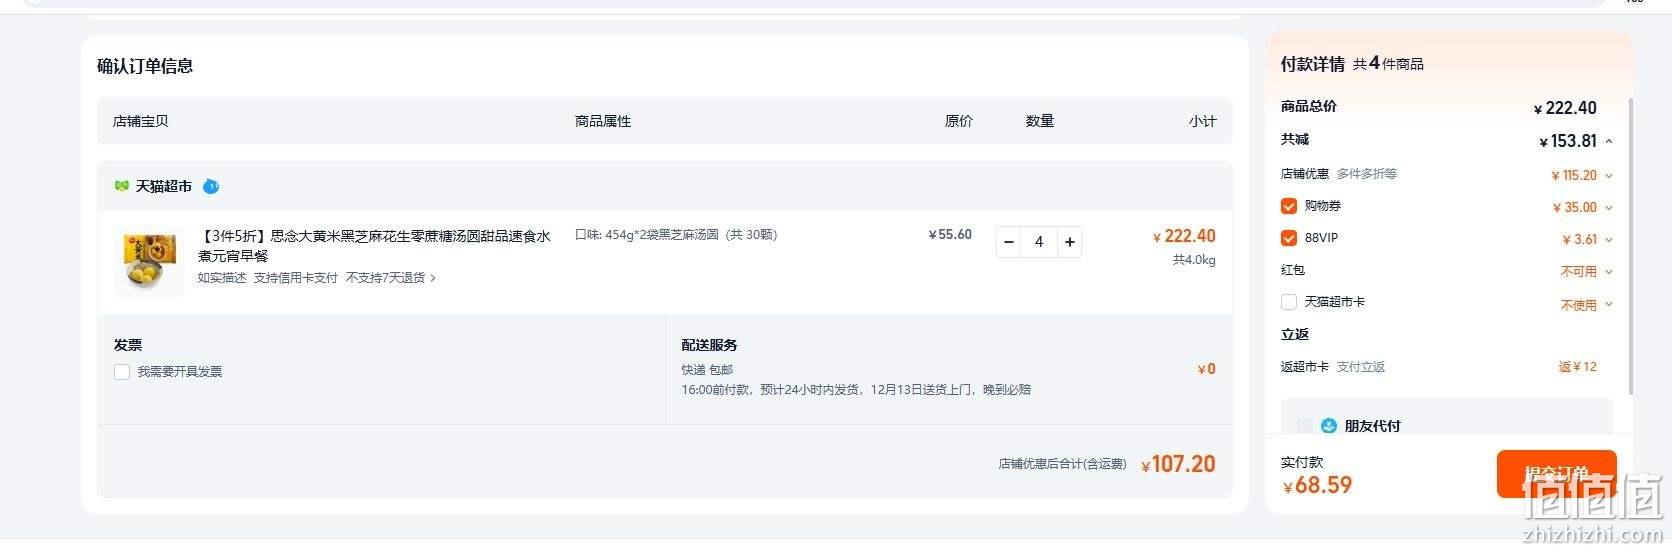Open the 思念 tangyuan product thumbnail
Viewport: 1672px width, 552px height.
tap(150, 261)
